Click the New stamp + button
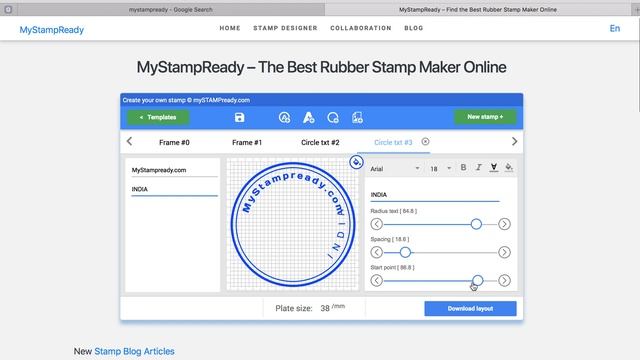 [x=485, y=117]
